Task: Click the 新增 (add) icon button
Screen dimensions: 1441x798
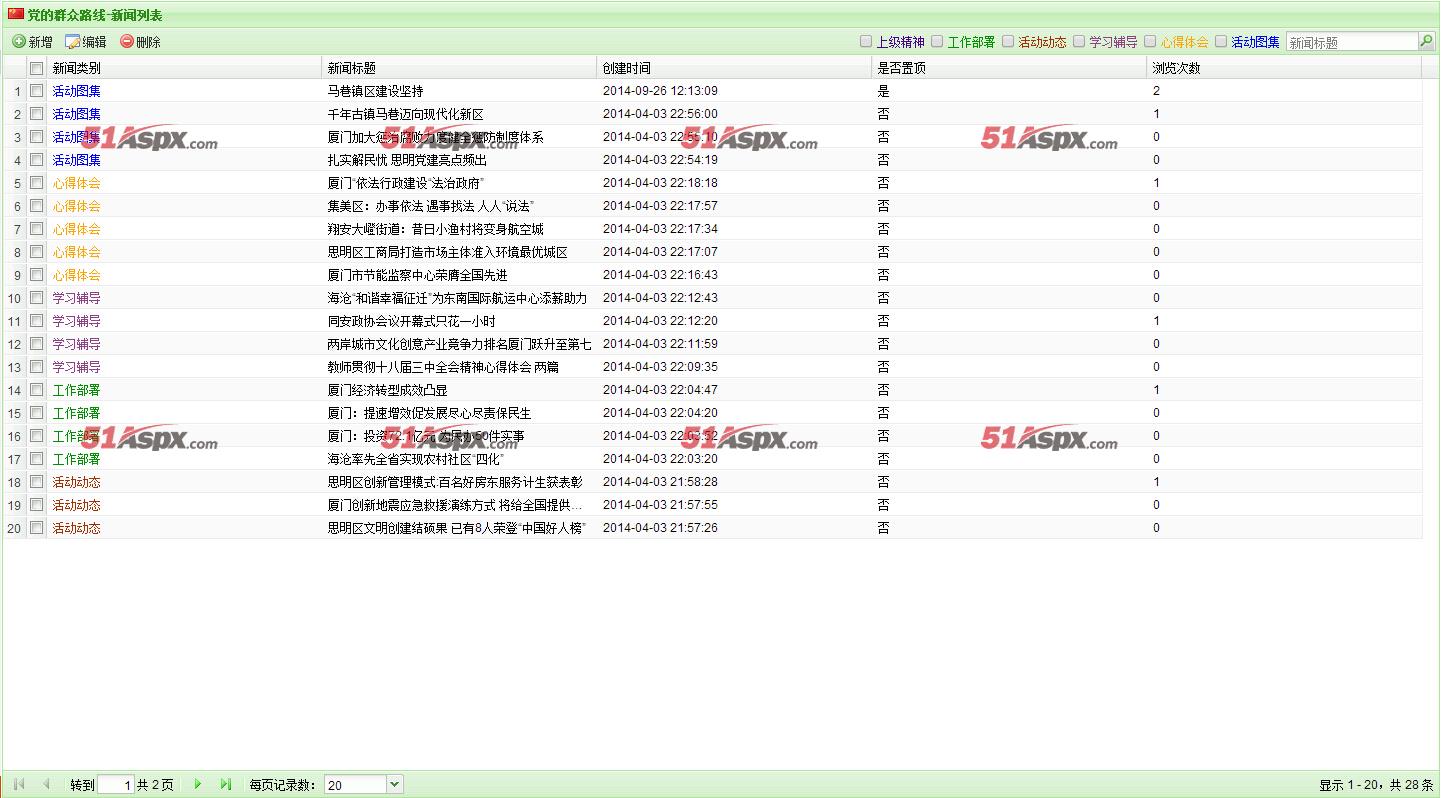Action: pyautogui.click(x=19, y=42)
